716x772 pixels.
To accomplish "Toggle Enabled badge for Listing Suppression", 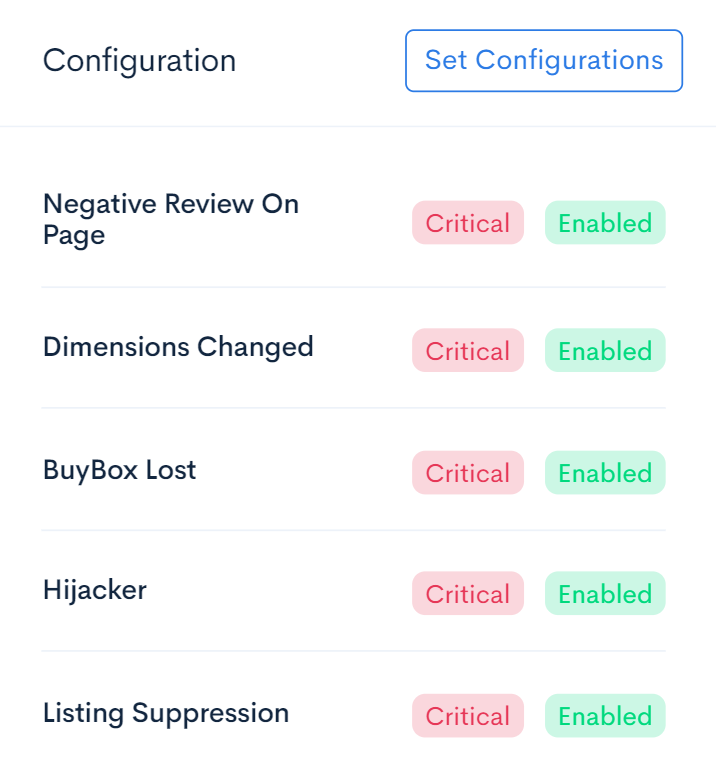I will tap(605, 716).
